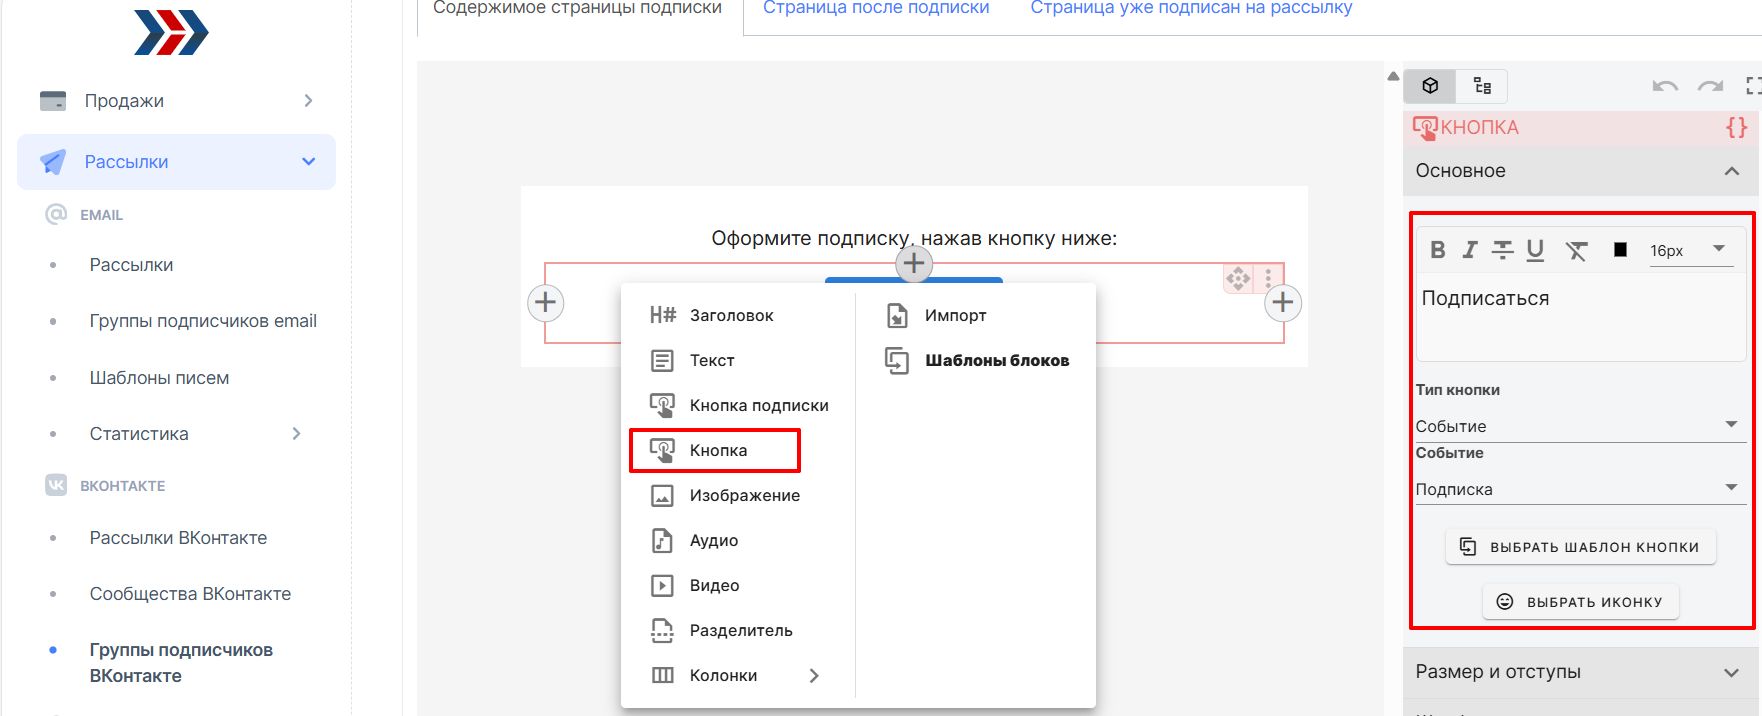The width and height of the screenshot is (1762, 716).
Task: Expand the Продажи sidebar section
Action: [176, 101]
